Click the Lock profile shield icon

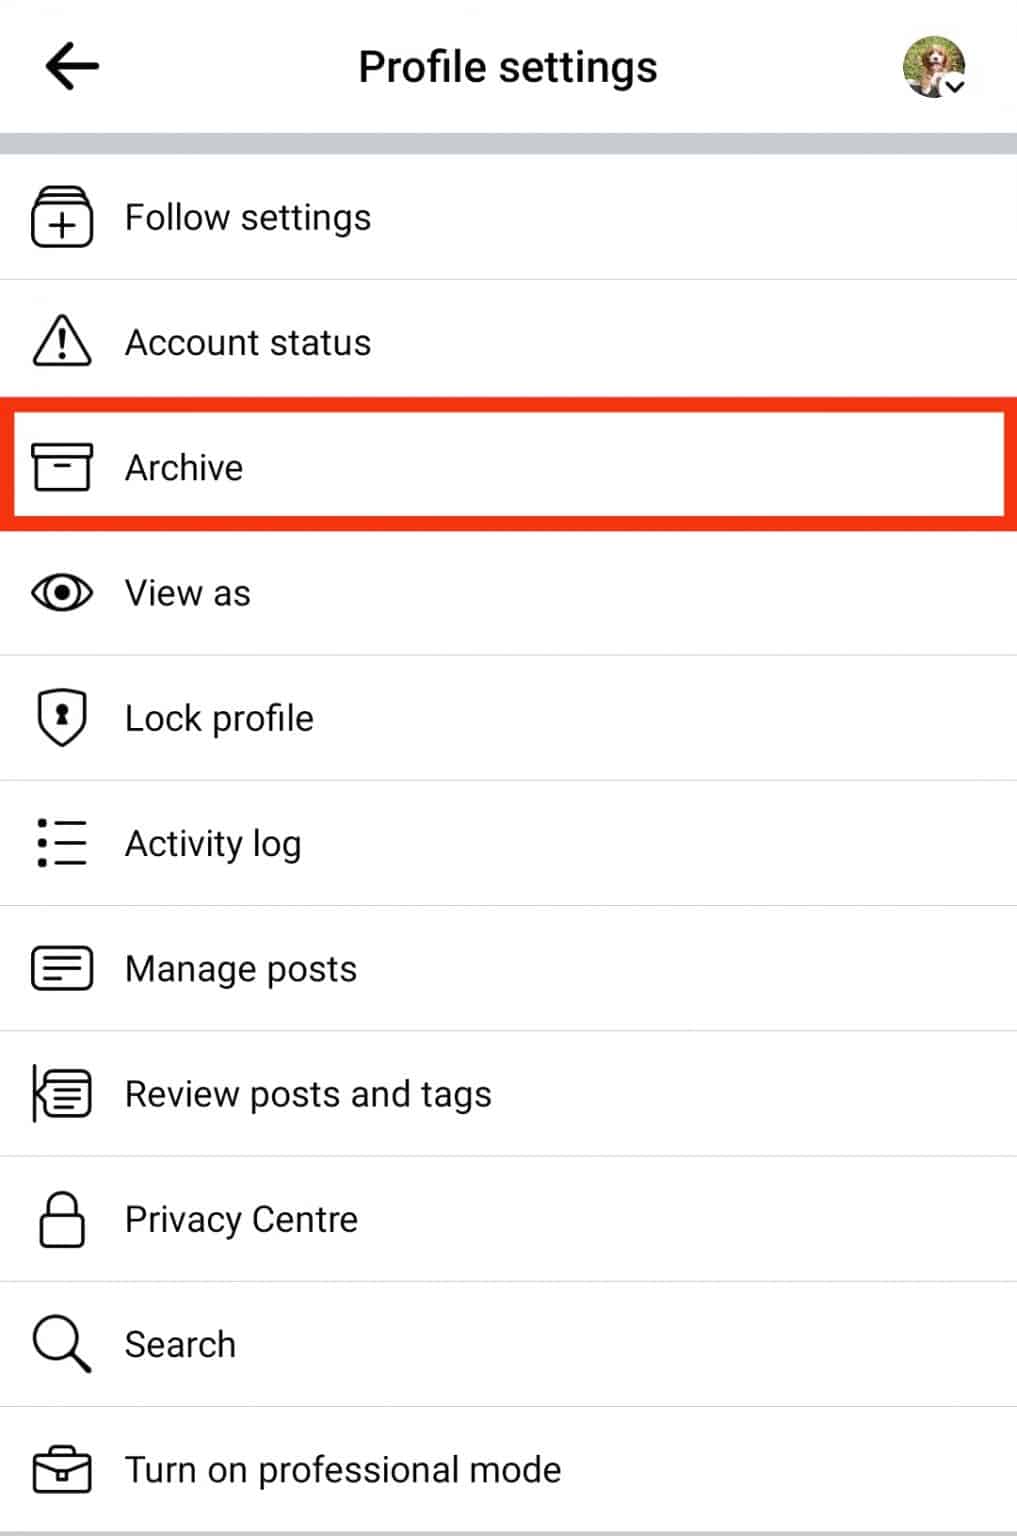coord(62,718)
